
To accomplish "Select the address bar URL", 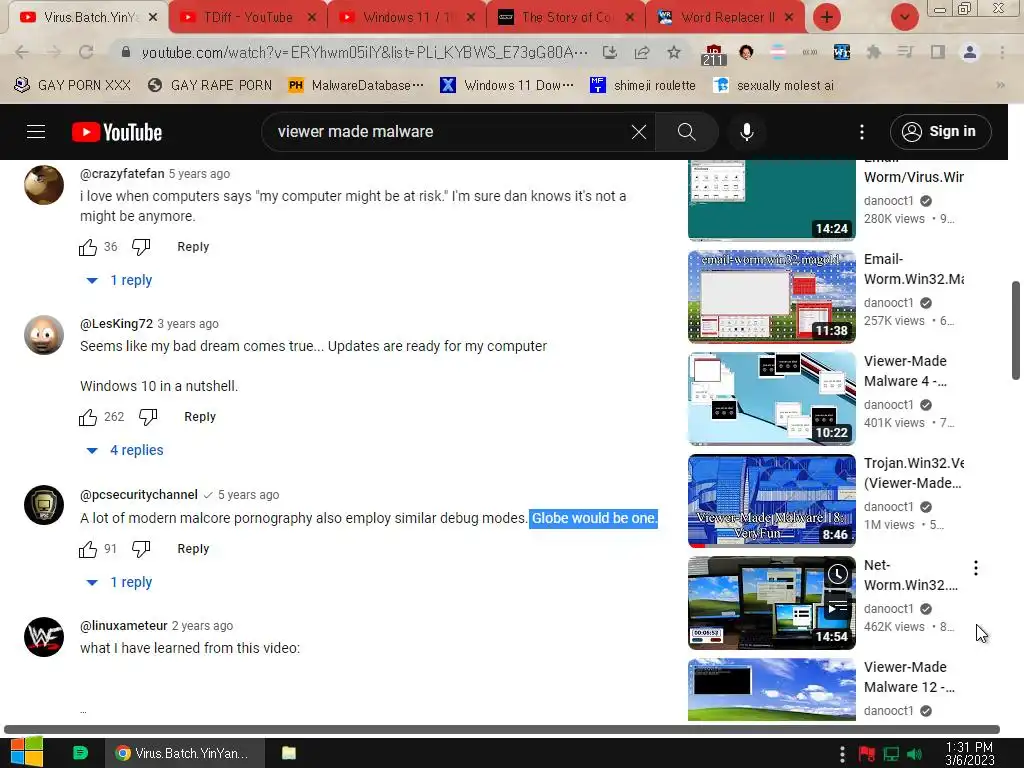I will tap(364, 52).
